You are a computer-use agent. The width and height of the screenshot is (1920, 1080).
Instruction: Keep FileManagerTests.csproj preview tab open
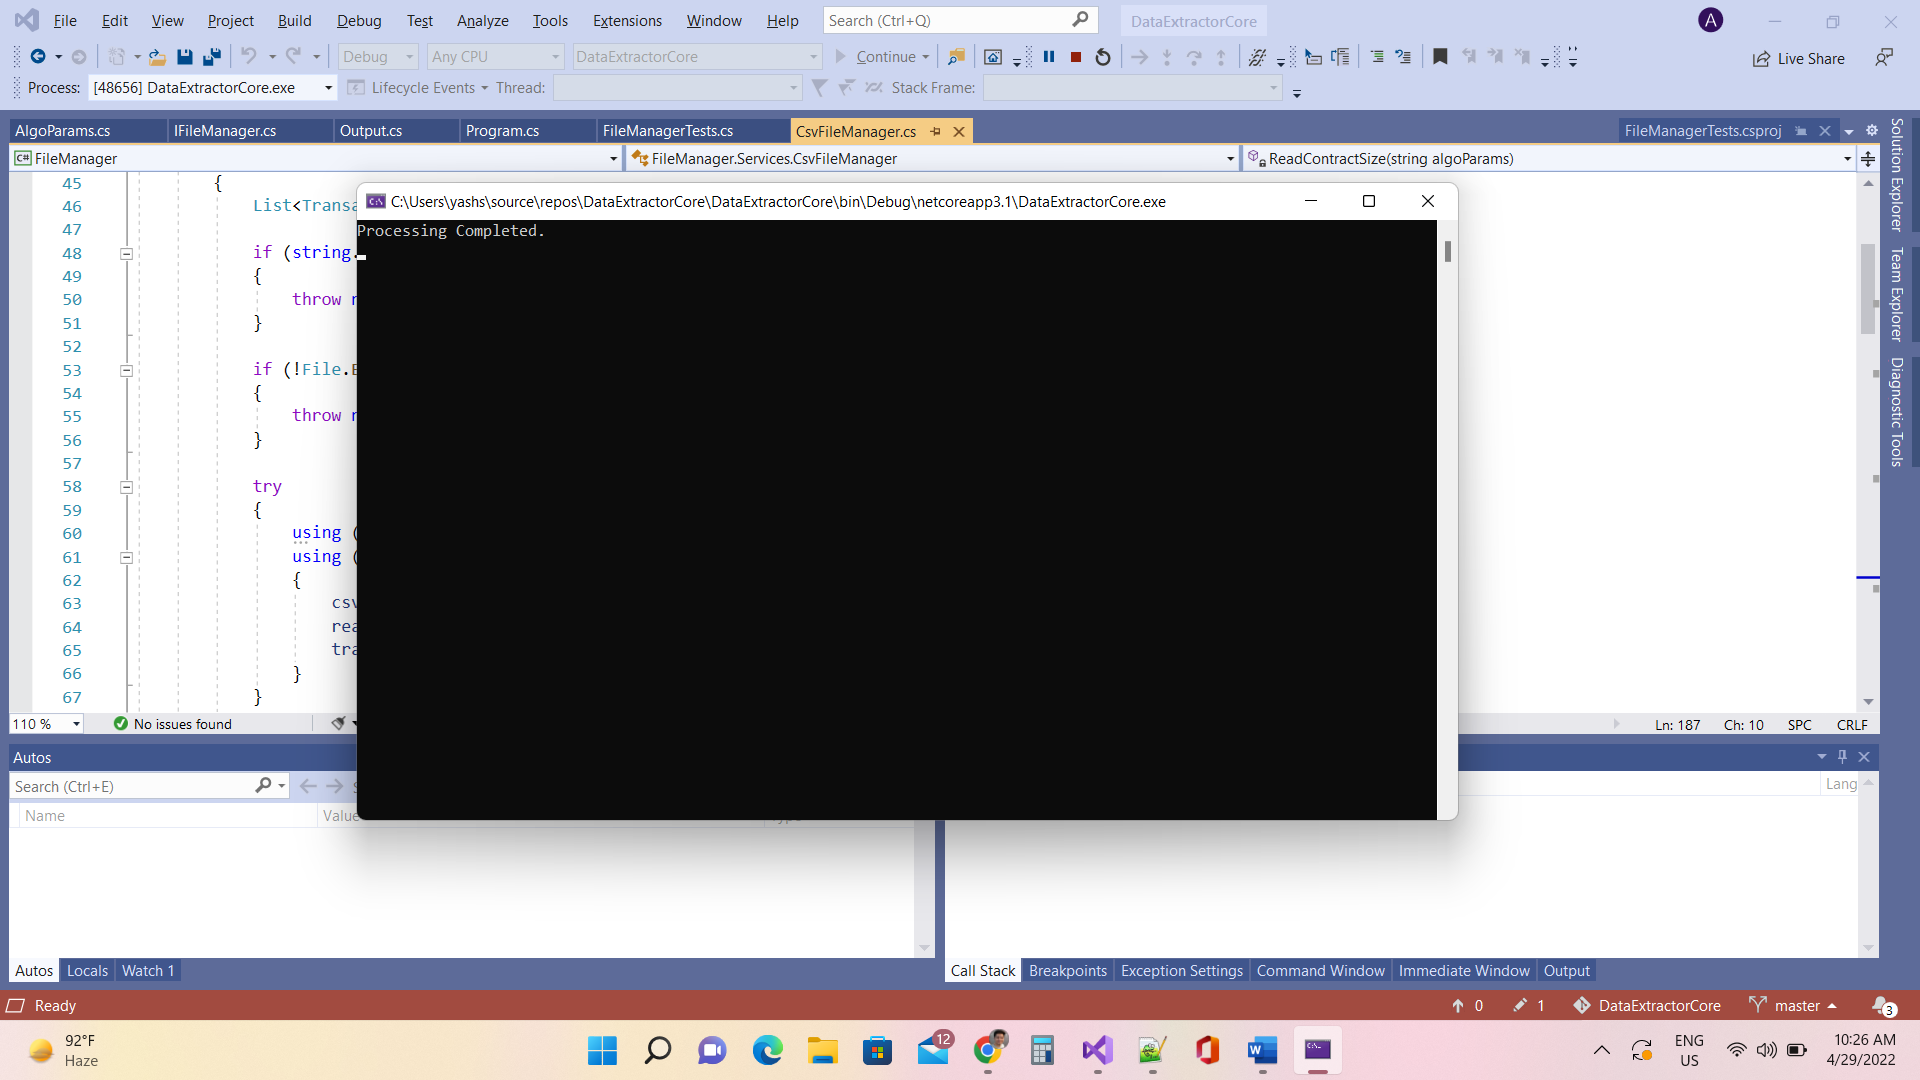click(x=1801, y=131)
